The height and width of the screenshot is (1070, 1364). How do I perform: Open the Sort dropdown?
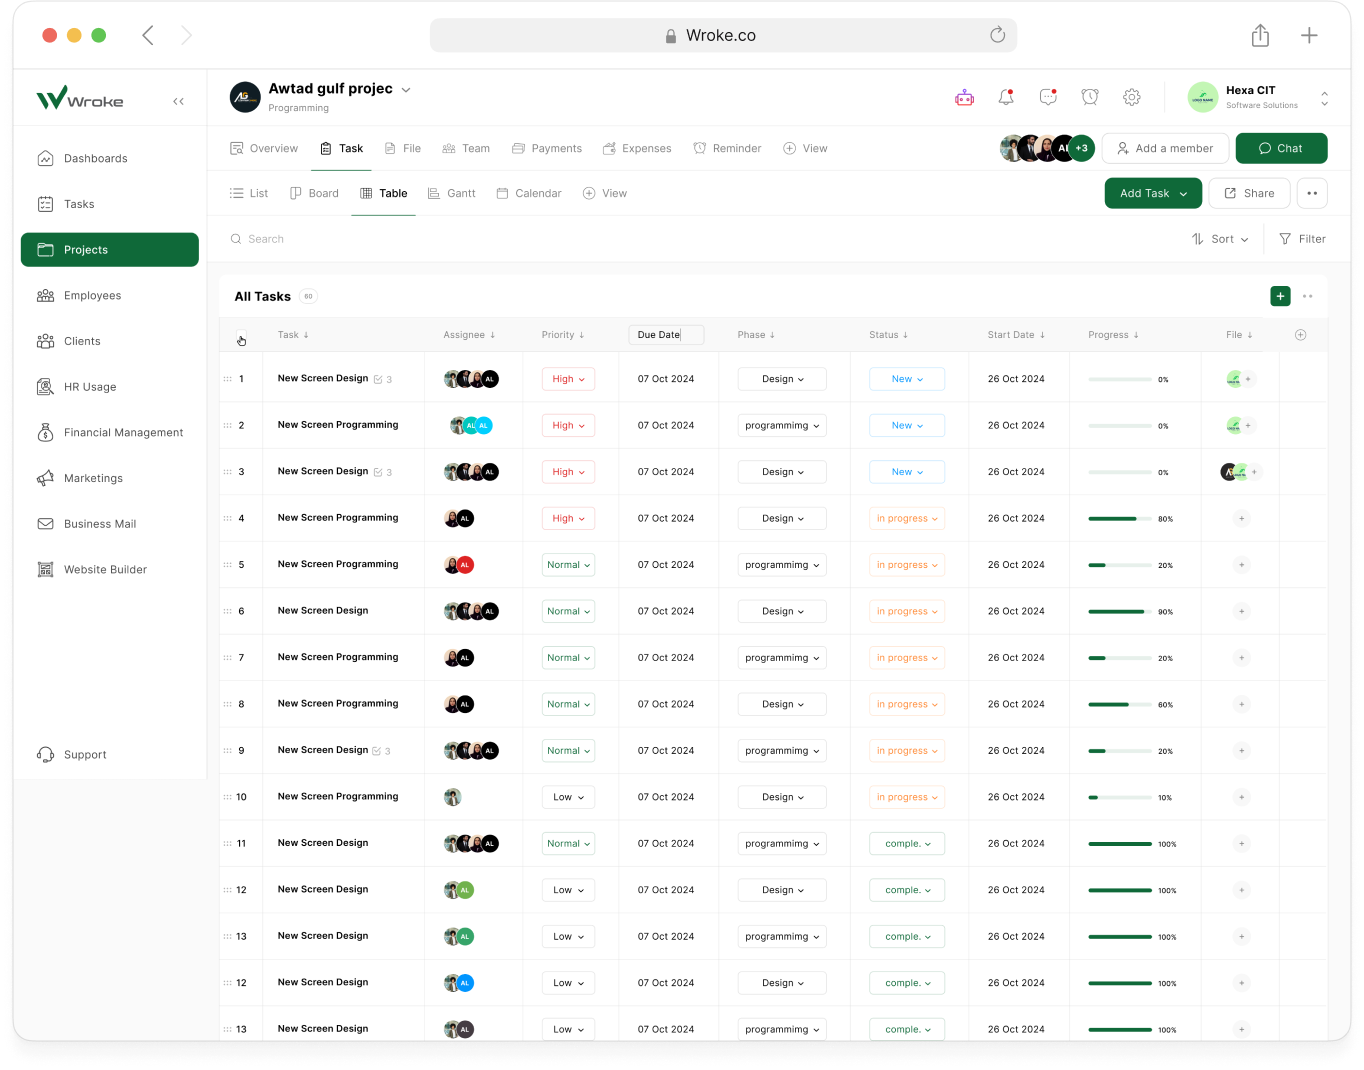1220,239
